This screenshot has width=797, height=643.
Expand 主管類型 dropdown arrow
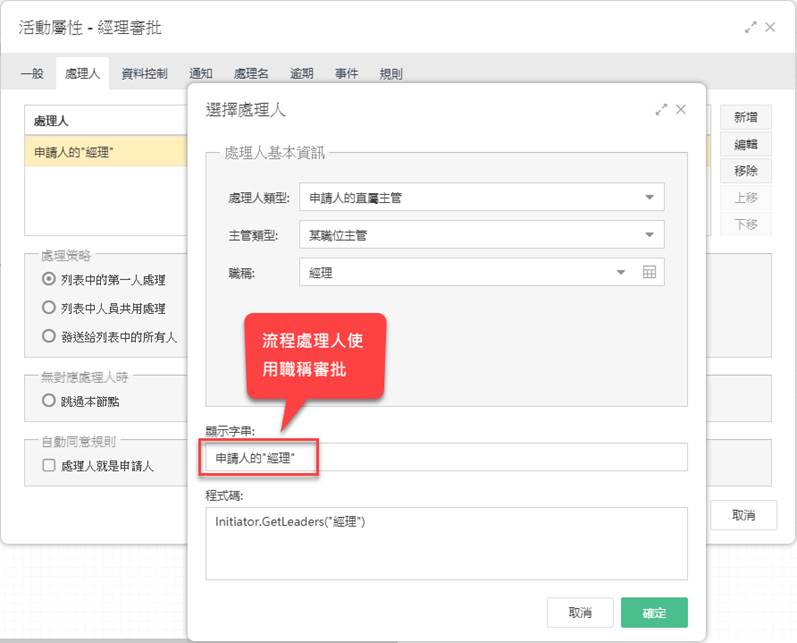(649, 235)
